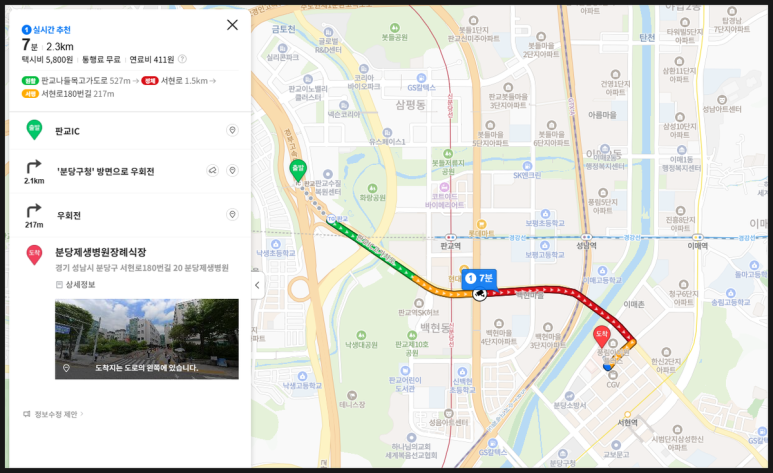Click the 서현로180번길 217m segment
Image resolution: width=773 pixels, height=473 pixels.
pyautogui.click(x=68, y=94)
